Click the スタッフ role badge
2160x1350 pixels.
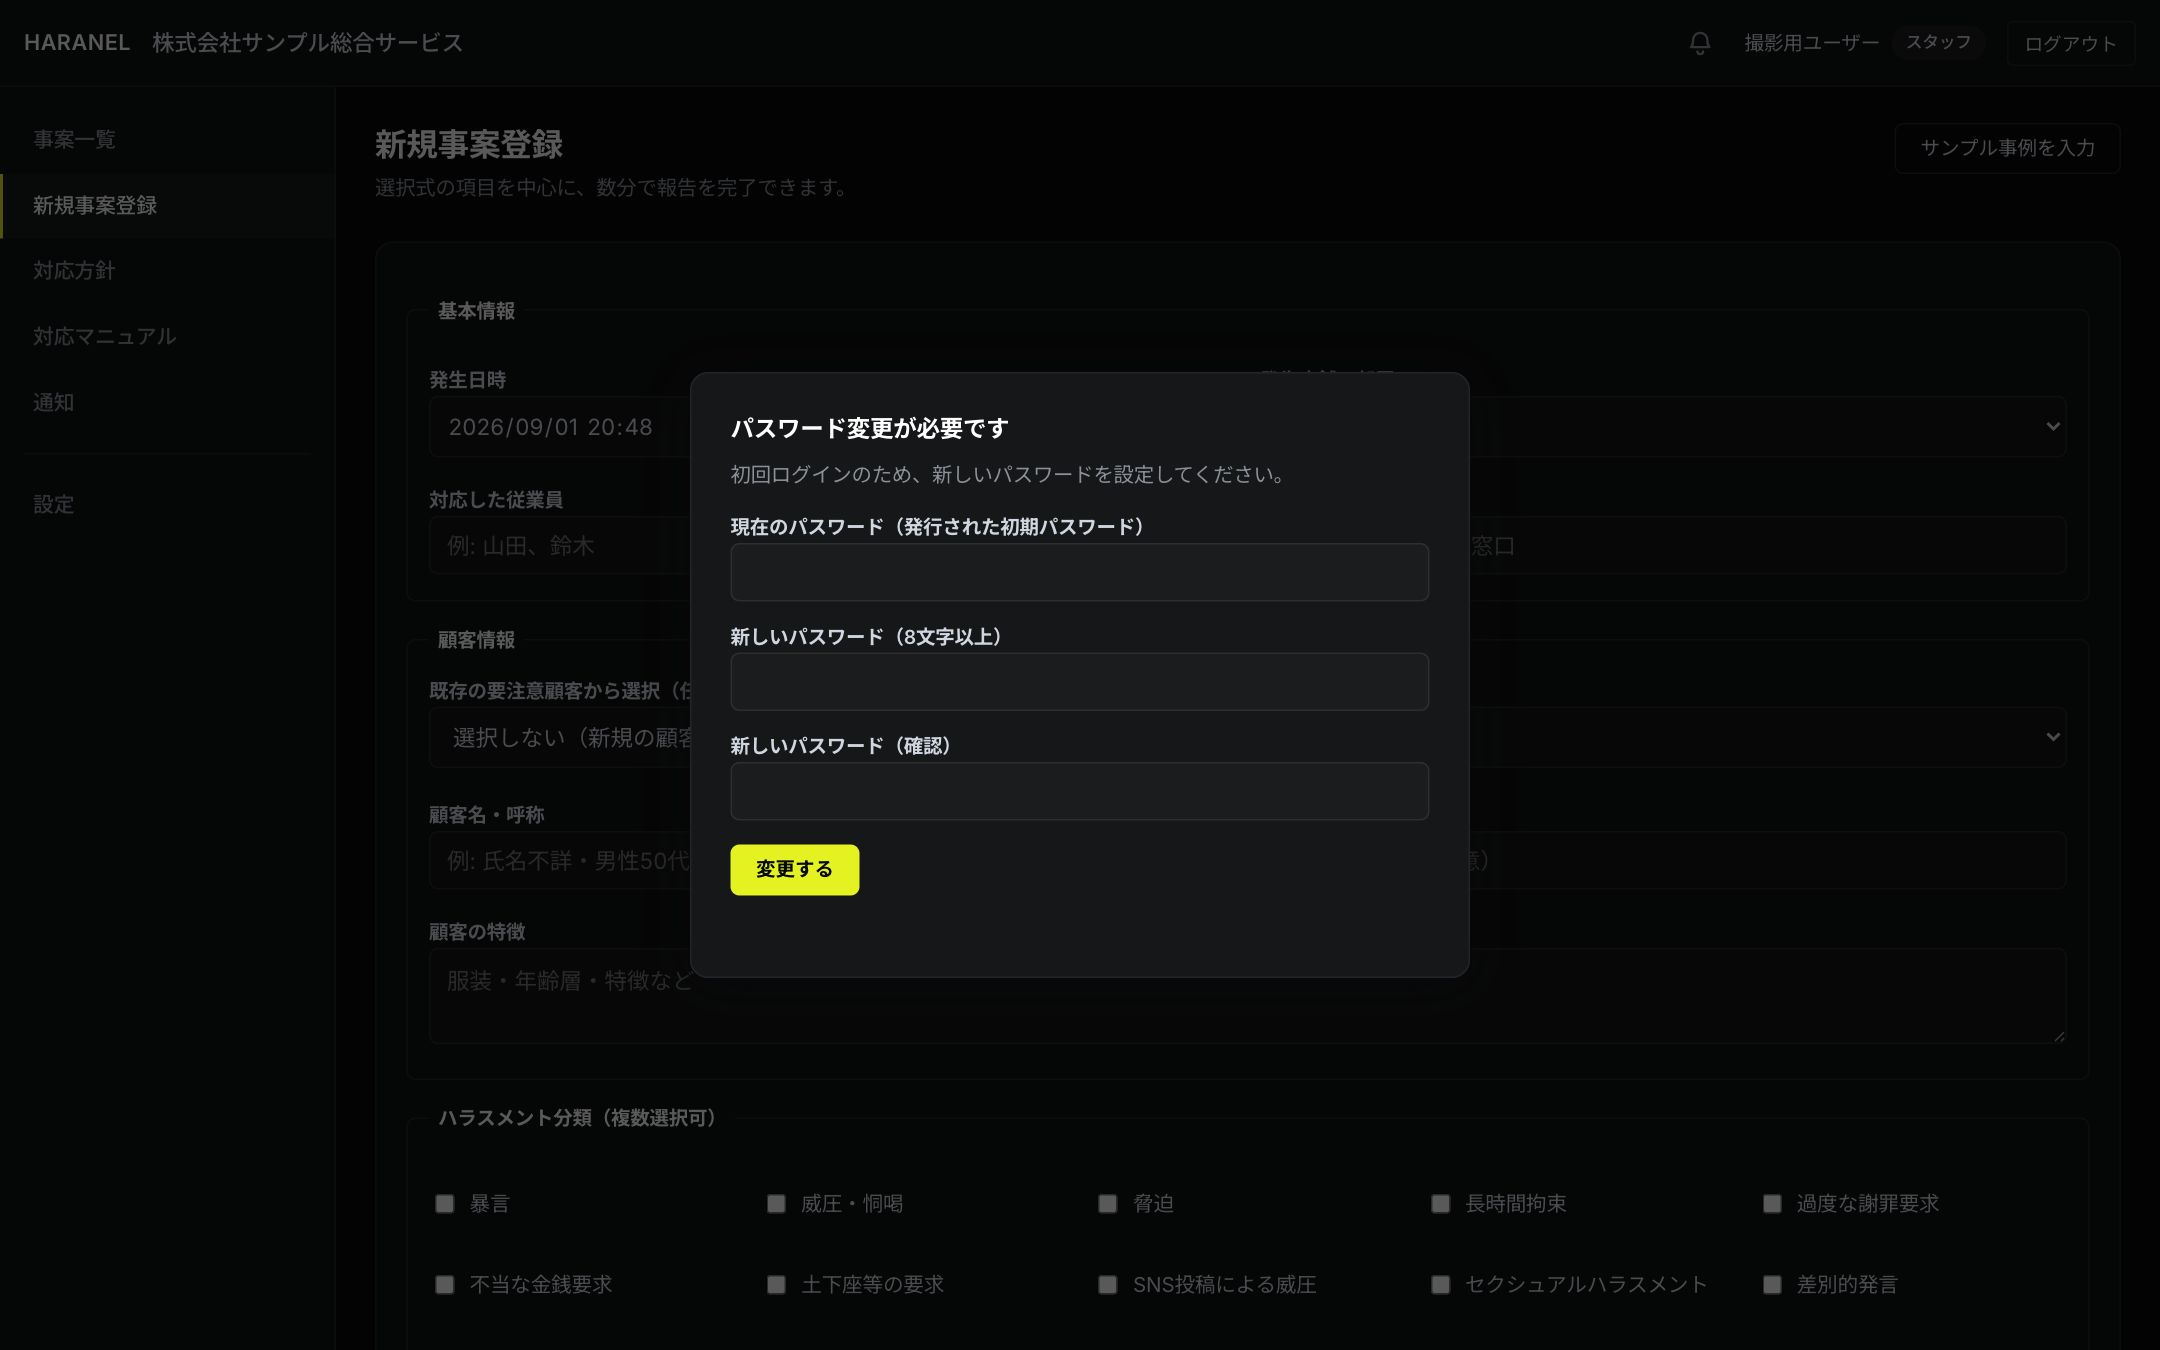[1937, 42]
